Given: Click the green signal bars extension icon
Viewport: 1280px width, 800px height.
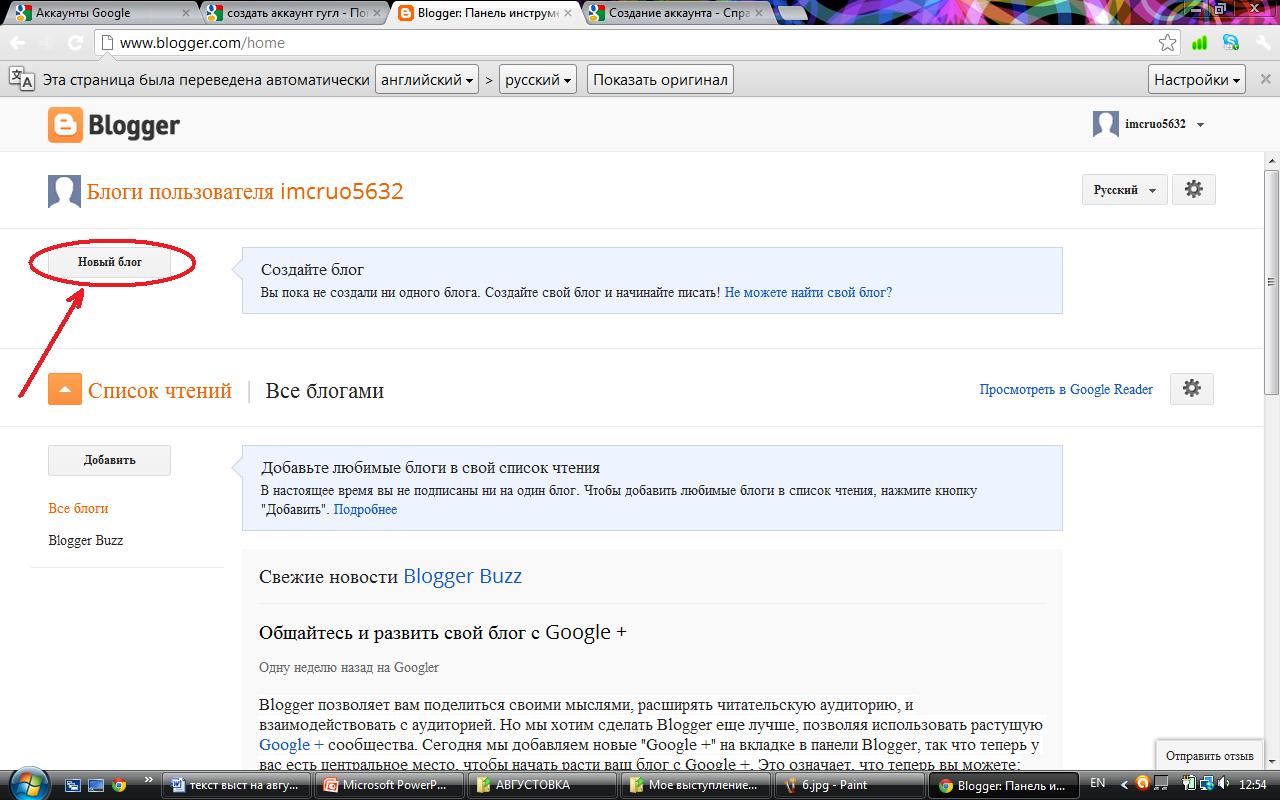Looking at the screenshot, I should pyautogui.click(x=1200, y=43).
